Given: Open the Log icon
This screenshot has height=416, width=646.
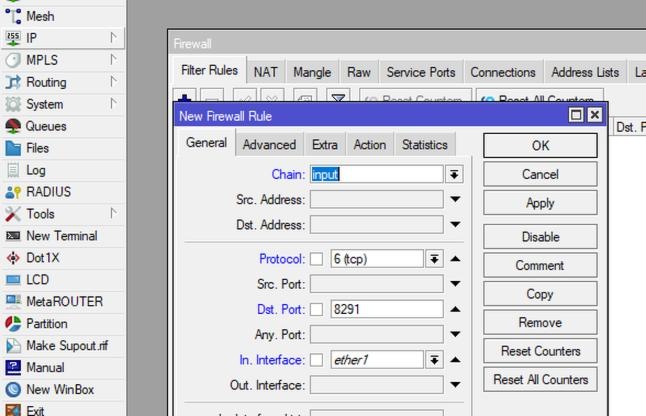Looking at the screenshot, I should [13, 170].
